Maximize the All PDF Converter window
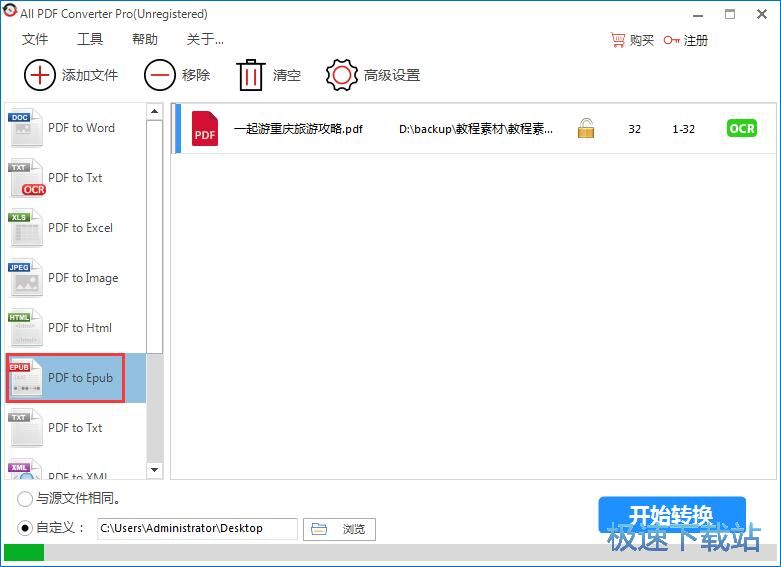 (730, 14)
